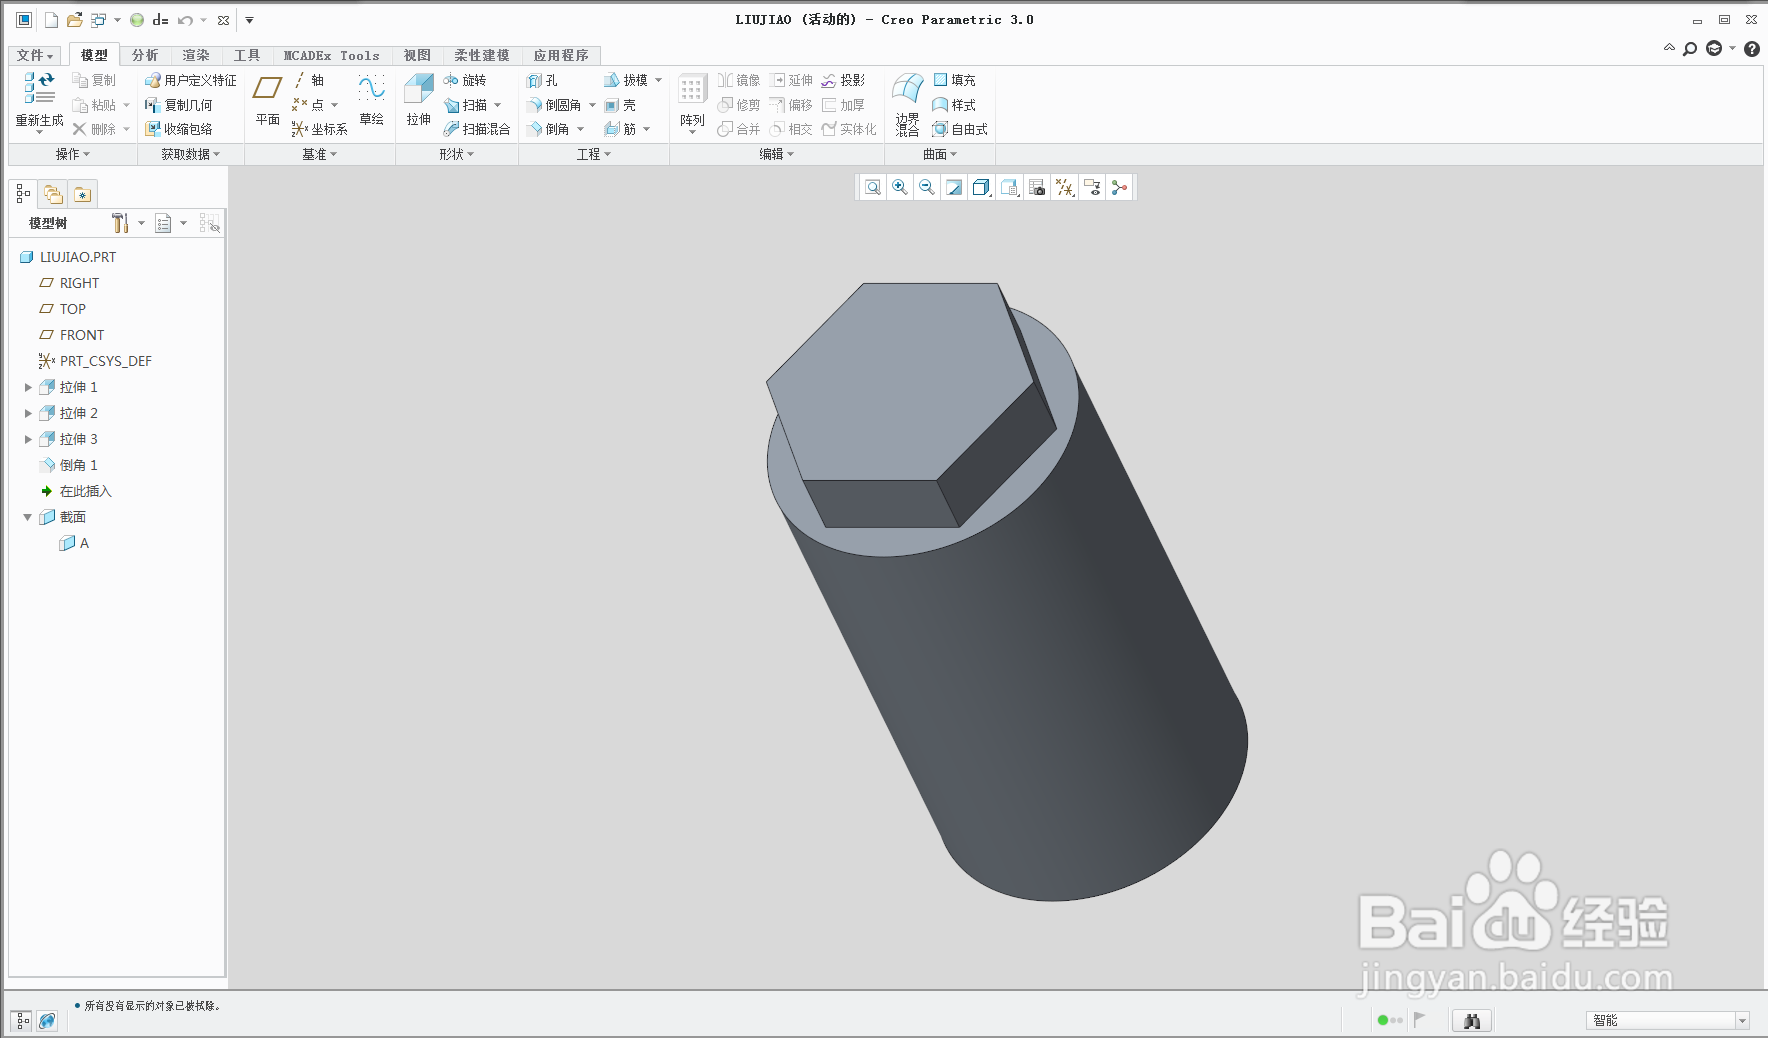Switch to the 工具 tab

(x=247, y=55)
